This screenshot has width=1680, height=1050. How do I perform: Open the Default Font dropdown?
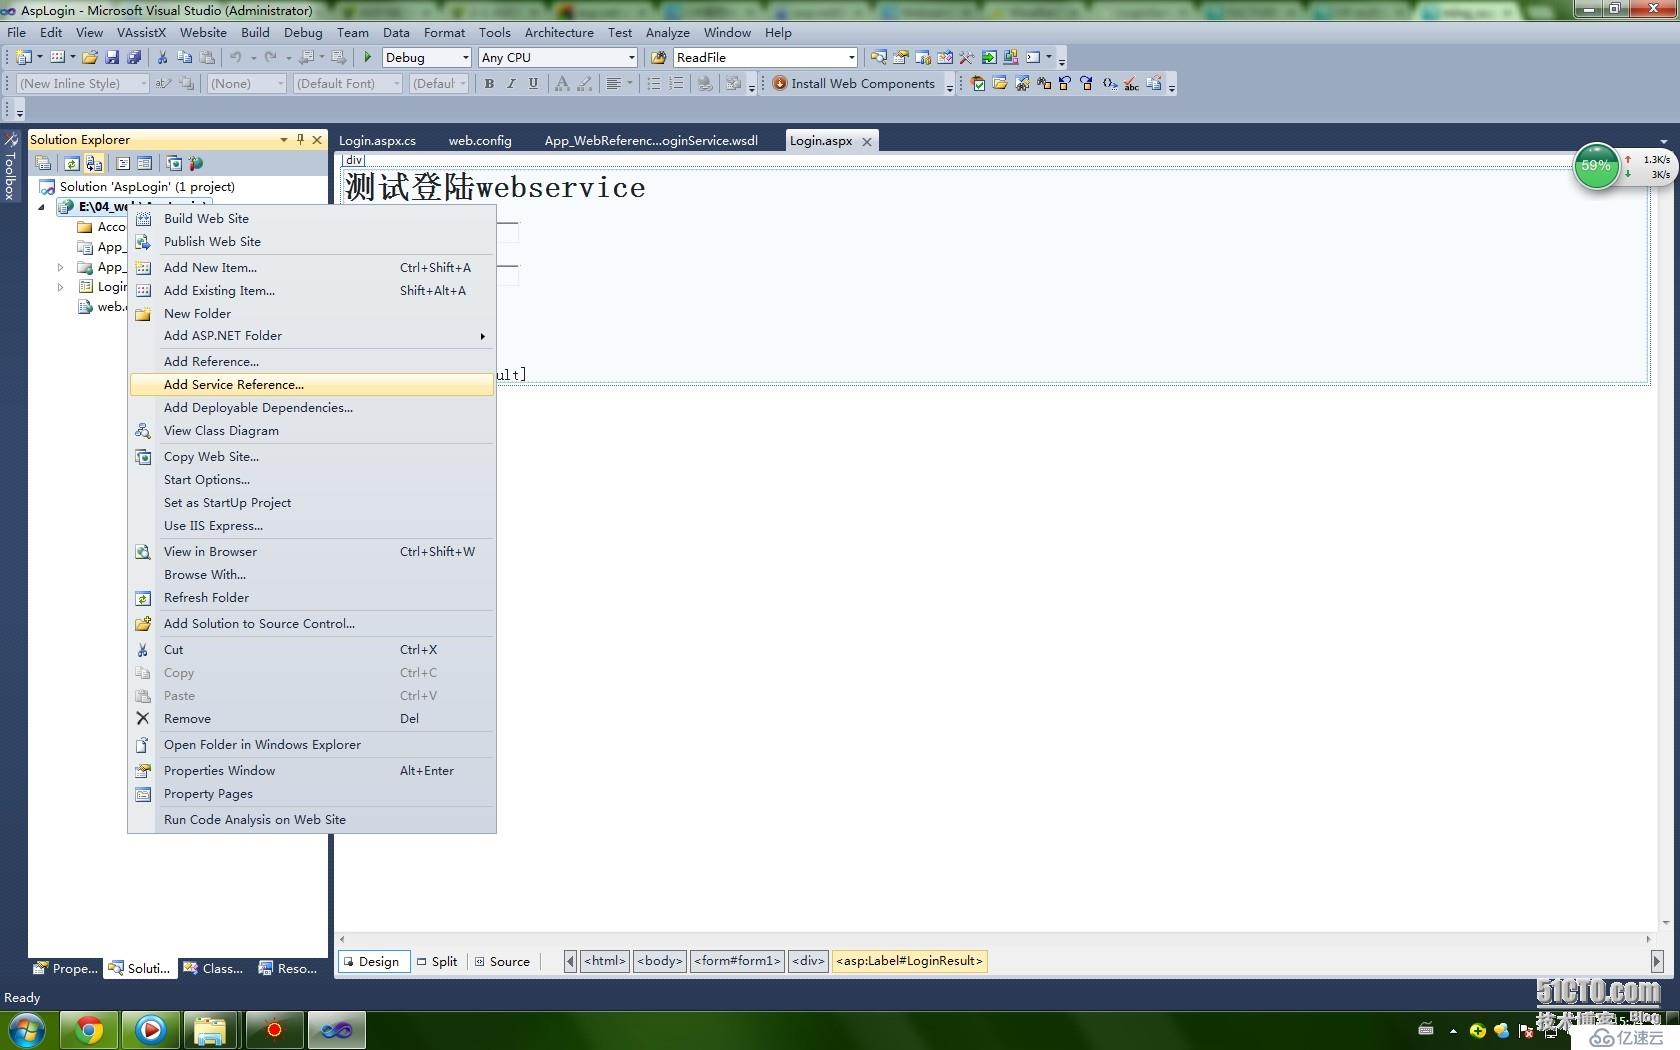[396, 83]
